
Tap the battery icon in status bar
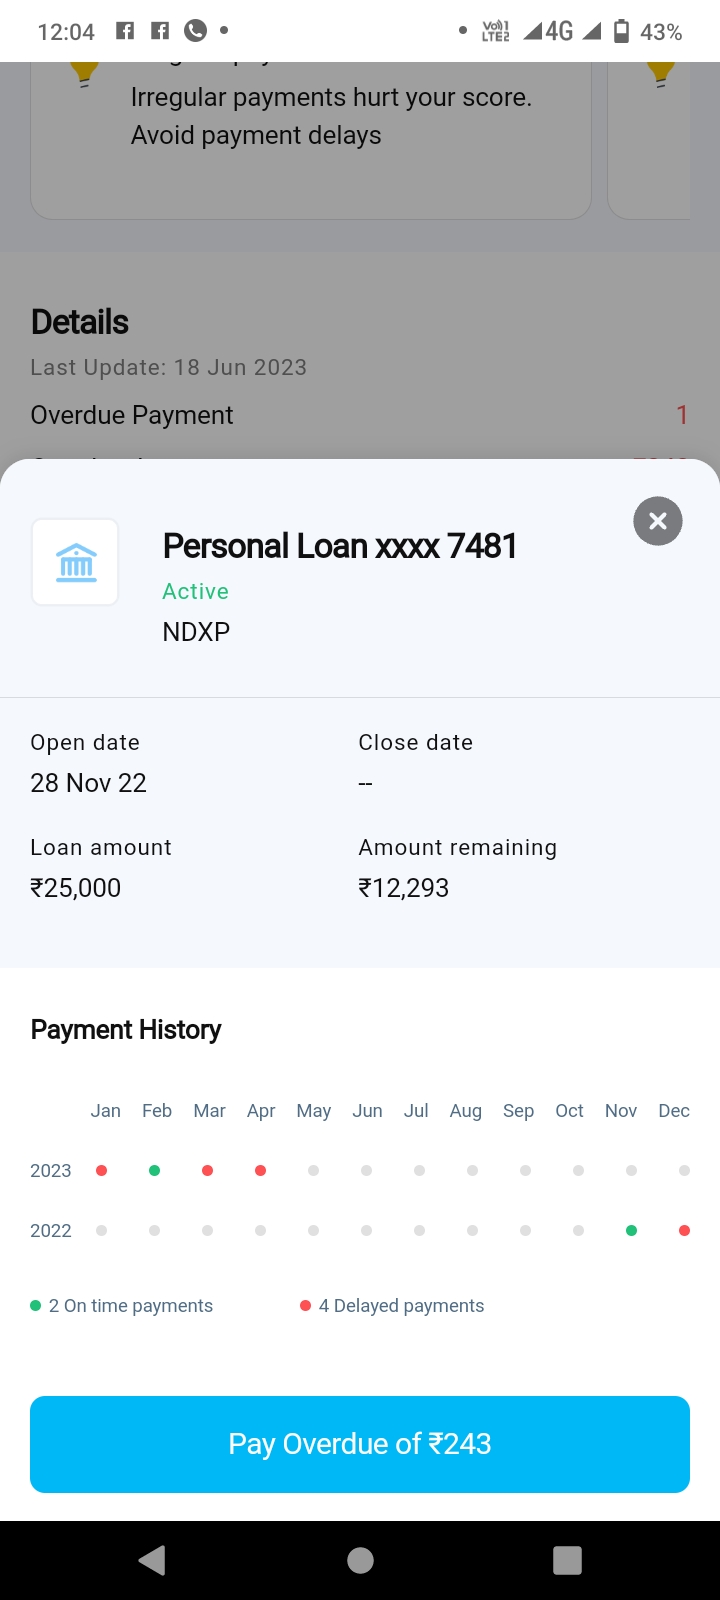point(621,32)
